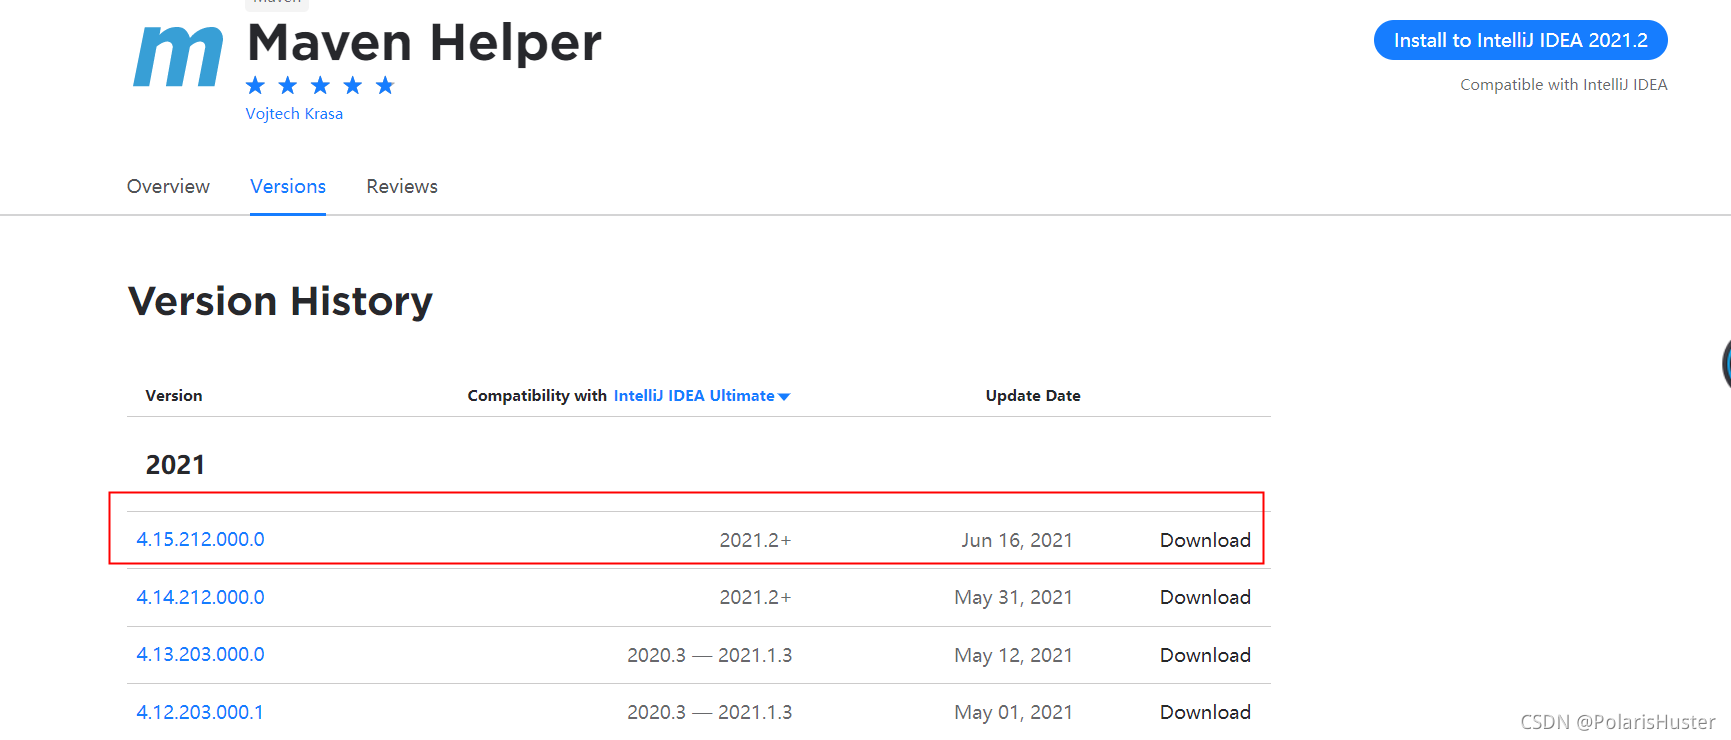Viewport: 1731px width, 740px height.
Task: Open version 4.12.203.000.1 details
Action: (200, 712)
